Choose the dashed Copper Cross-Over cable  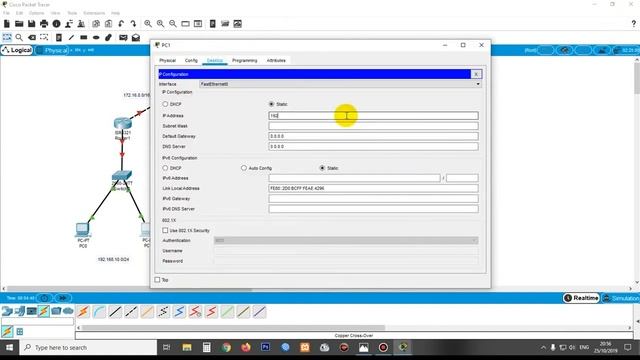point(131,312)
